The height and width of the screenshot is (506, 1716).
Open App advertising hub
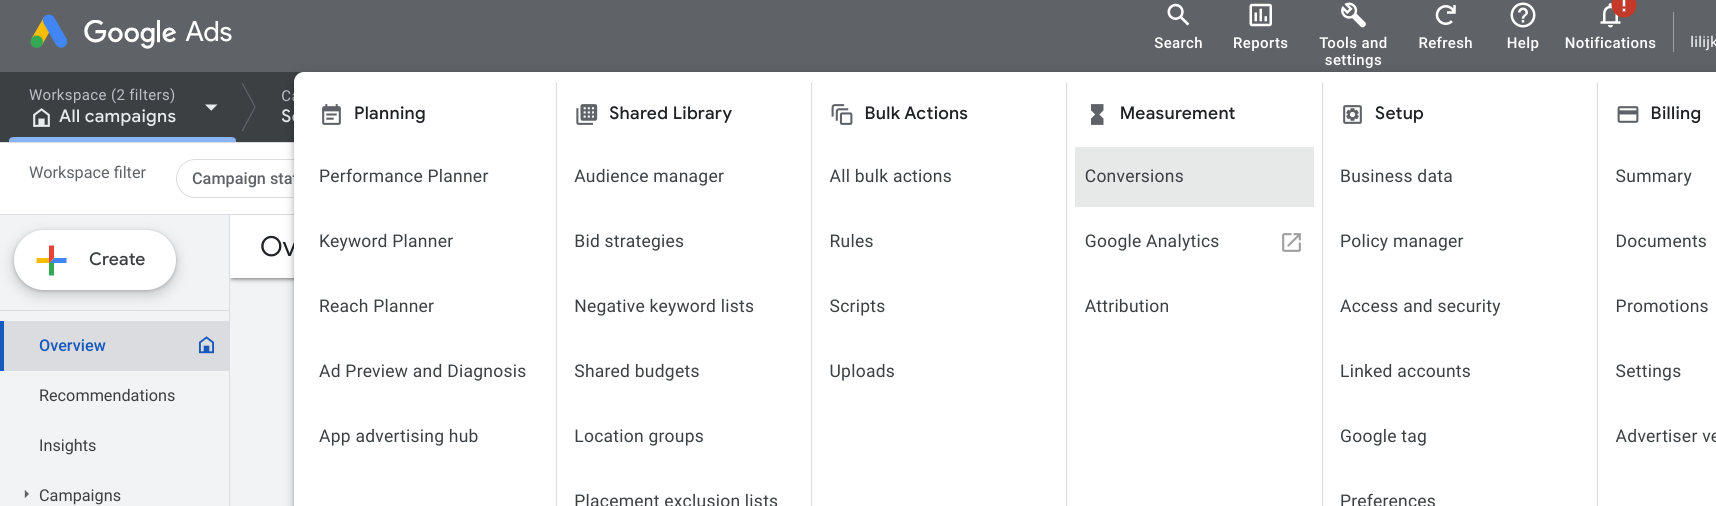[x=398, y=436]
